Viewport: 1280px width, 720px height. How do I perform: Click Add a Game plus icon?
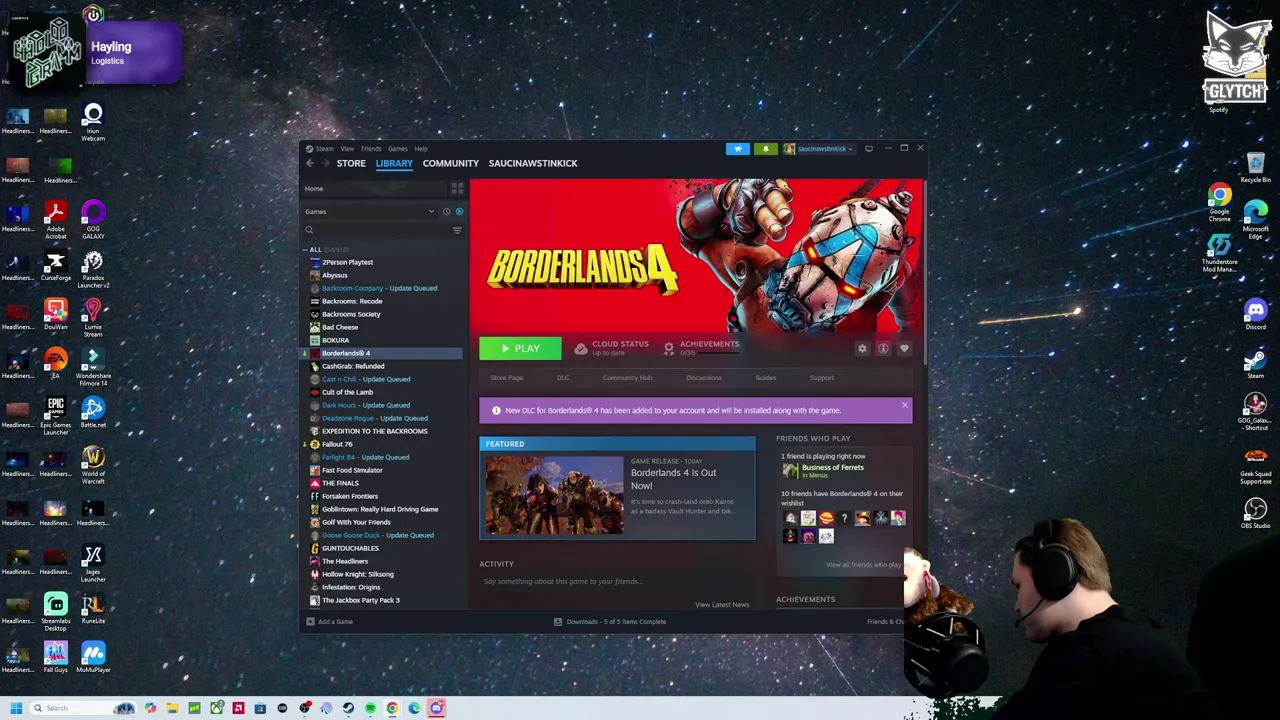[310, 622]
